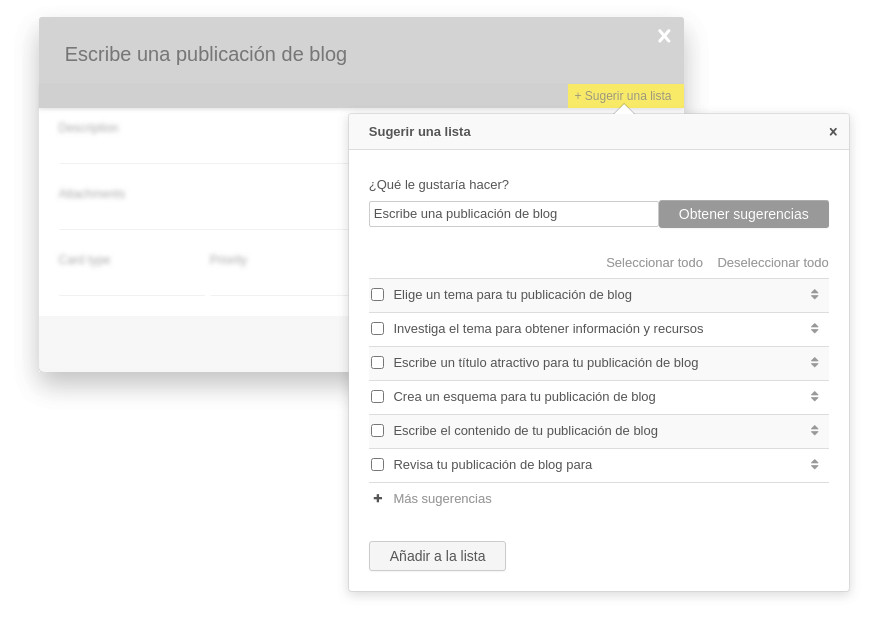
Task: Click the reorder icon beside "Elige un tema para tu publicación de blog"
Action: point(814,294)
